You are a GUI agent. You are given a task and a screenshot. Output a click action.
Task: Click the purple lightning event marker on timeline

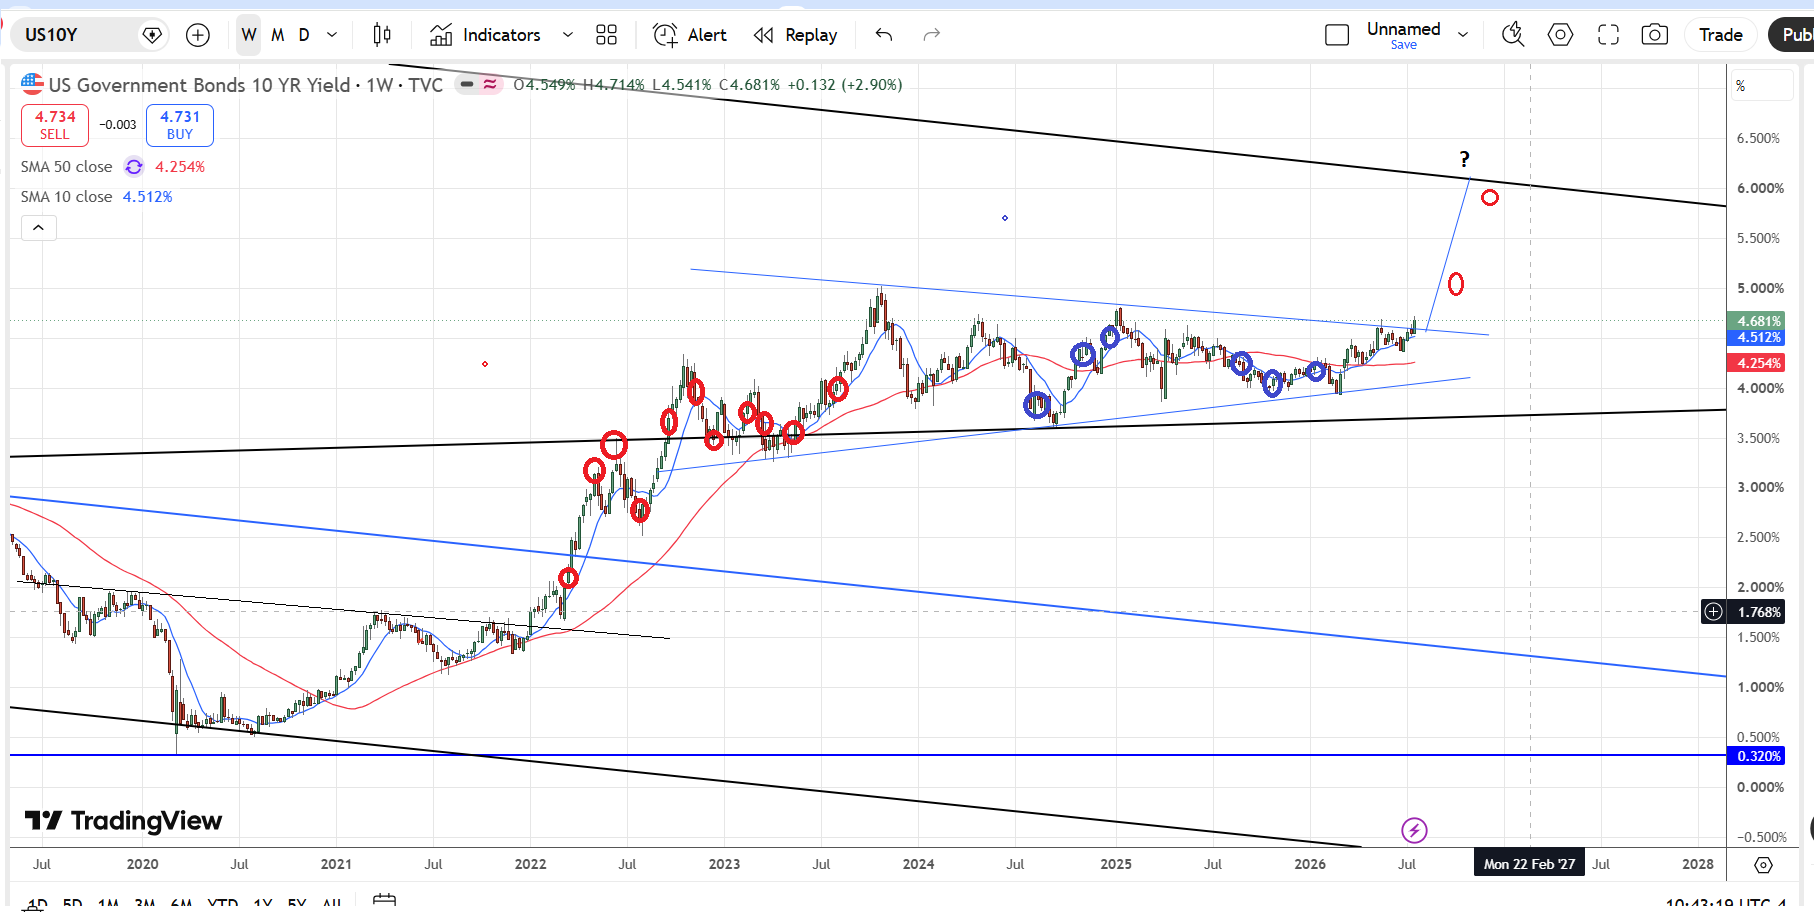[x=1414, y=830]
